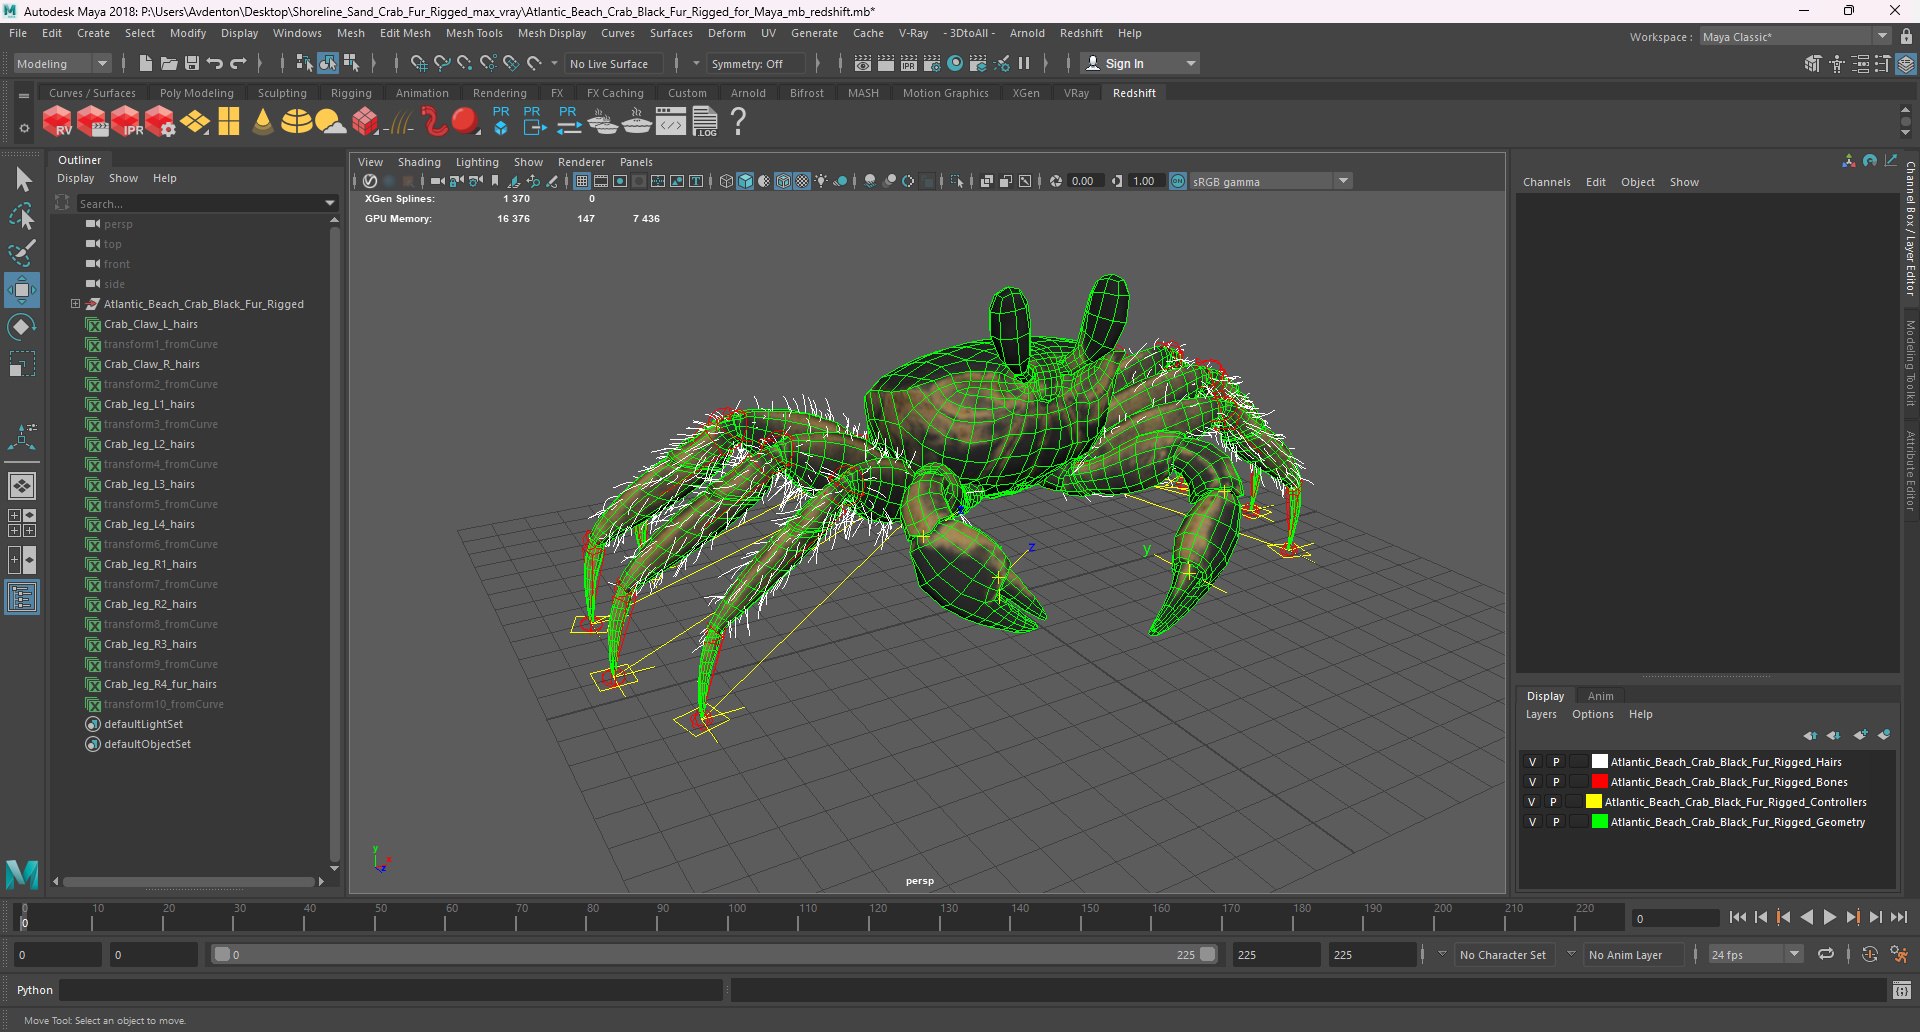This screenshot has width=1920, height=1032.
Task: Click Redshift IPR render icon
Action: [125, 122]
